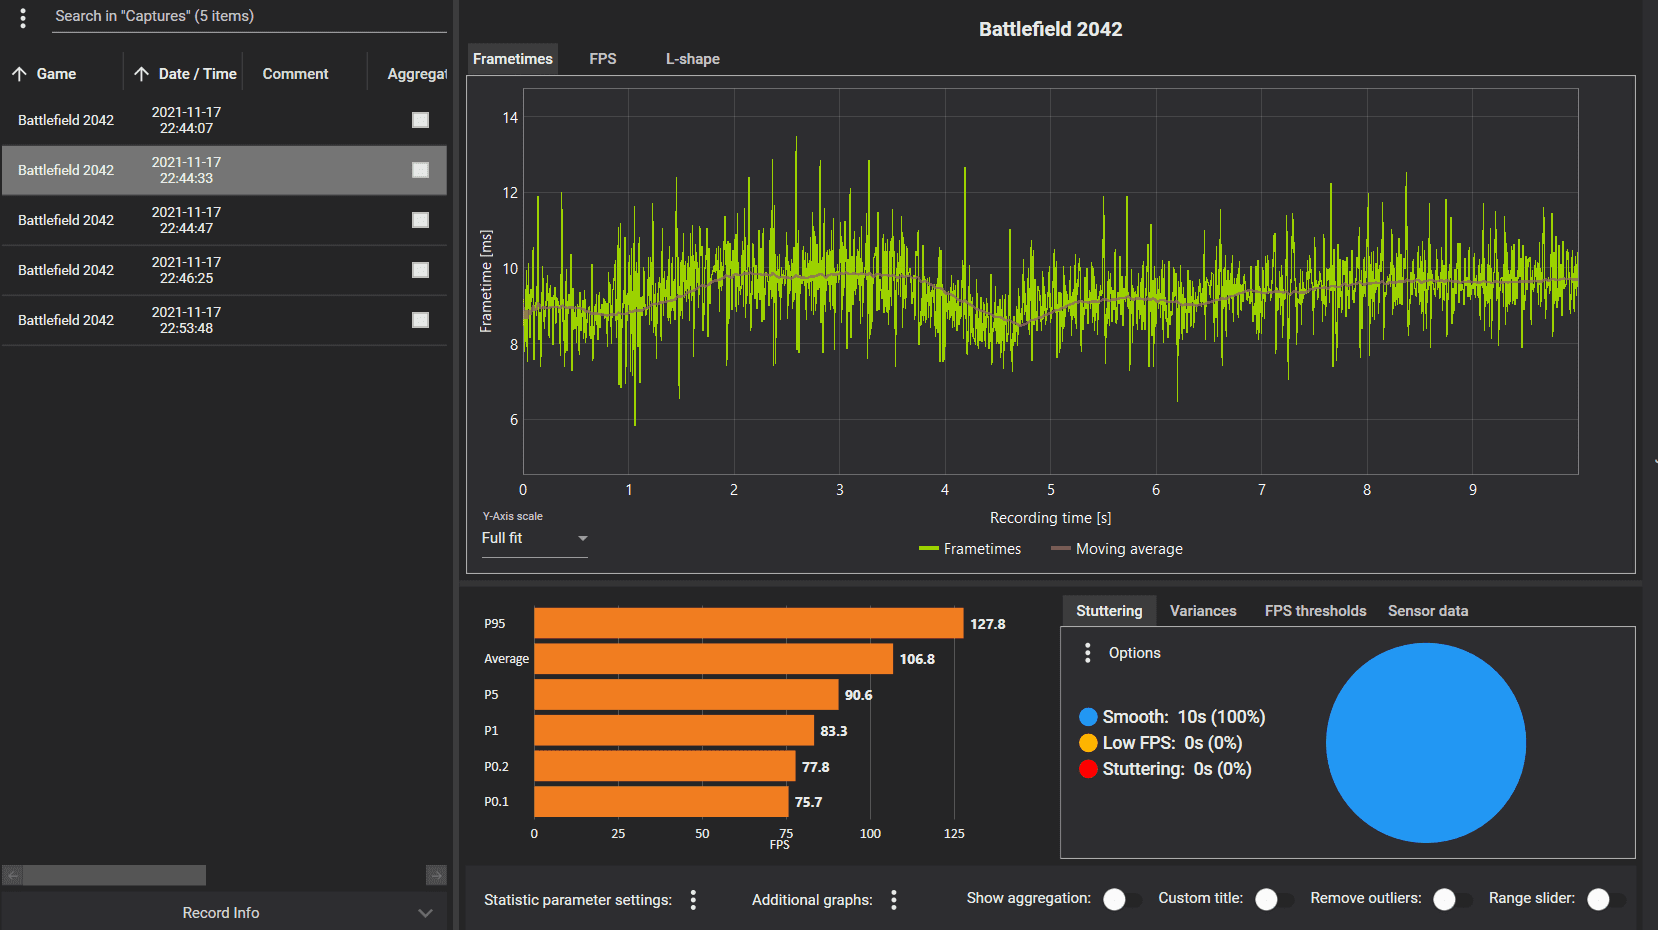Image resolution: width=1658 pixels, height=930 pixels.
Task: Open the three-dot menu beside the search box
Action: [x=23, y=18]
